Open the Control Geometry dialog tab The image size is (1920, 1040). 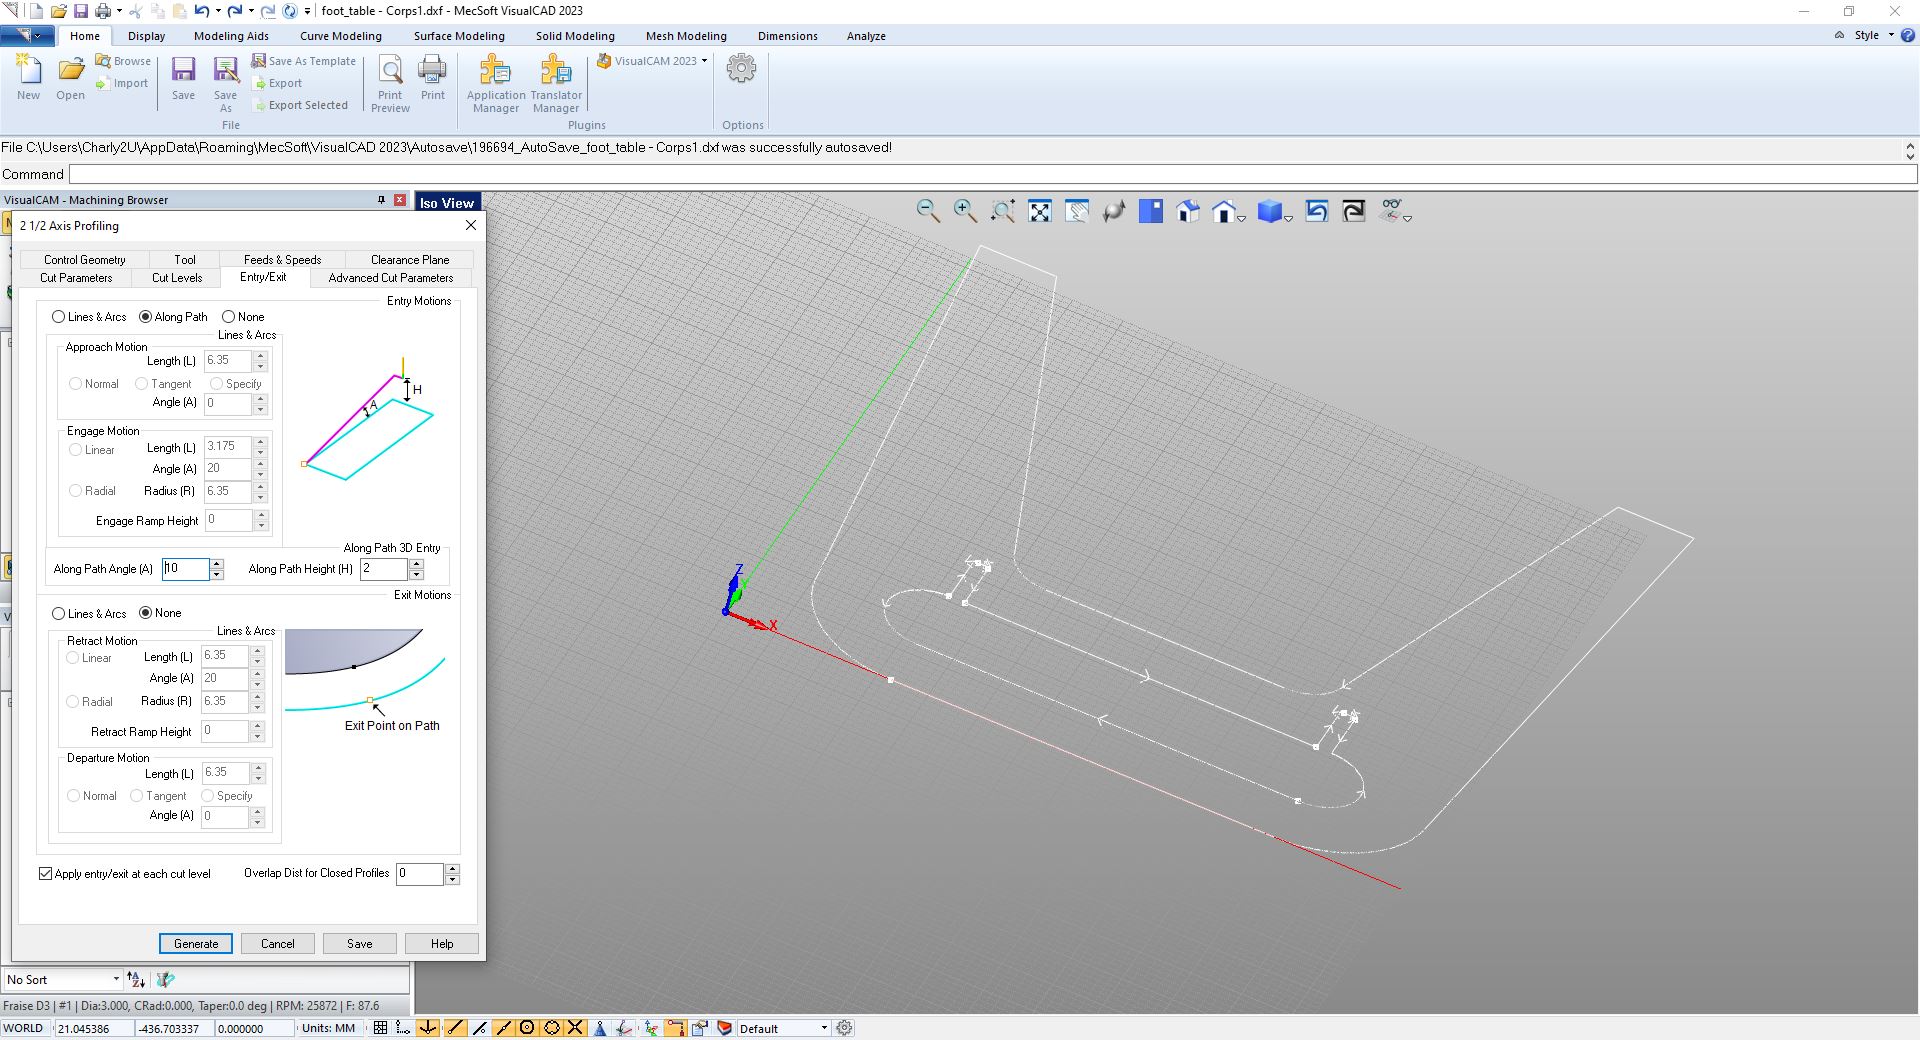pos(85,259)
